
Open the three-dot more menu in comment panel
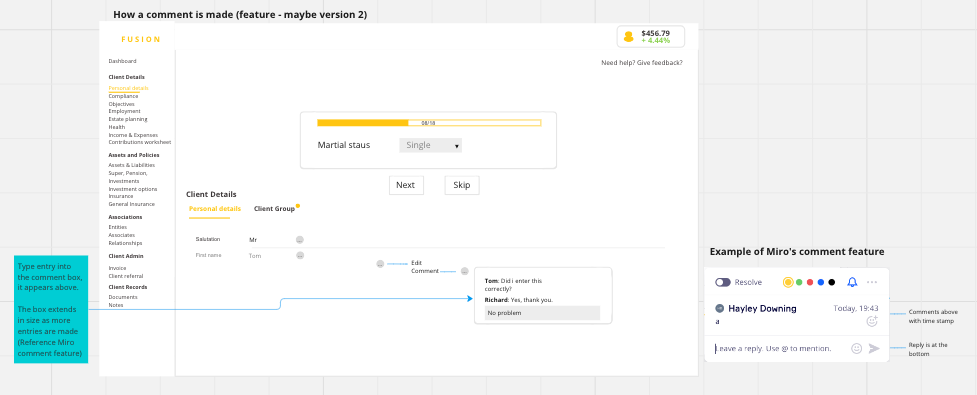coord(872,282)
